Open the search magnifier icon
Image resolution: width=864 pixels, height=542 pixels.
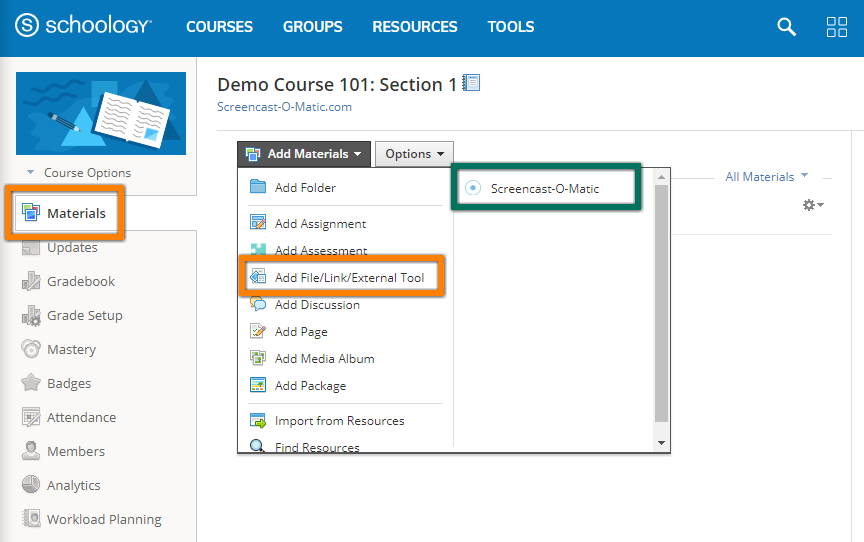[786, 26]
